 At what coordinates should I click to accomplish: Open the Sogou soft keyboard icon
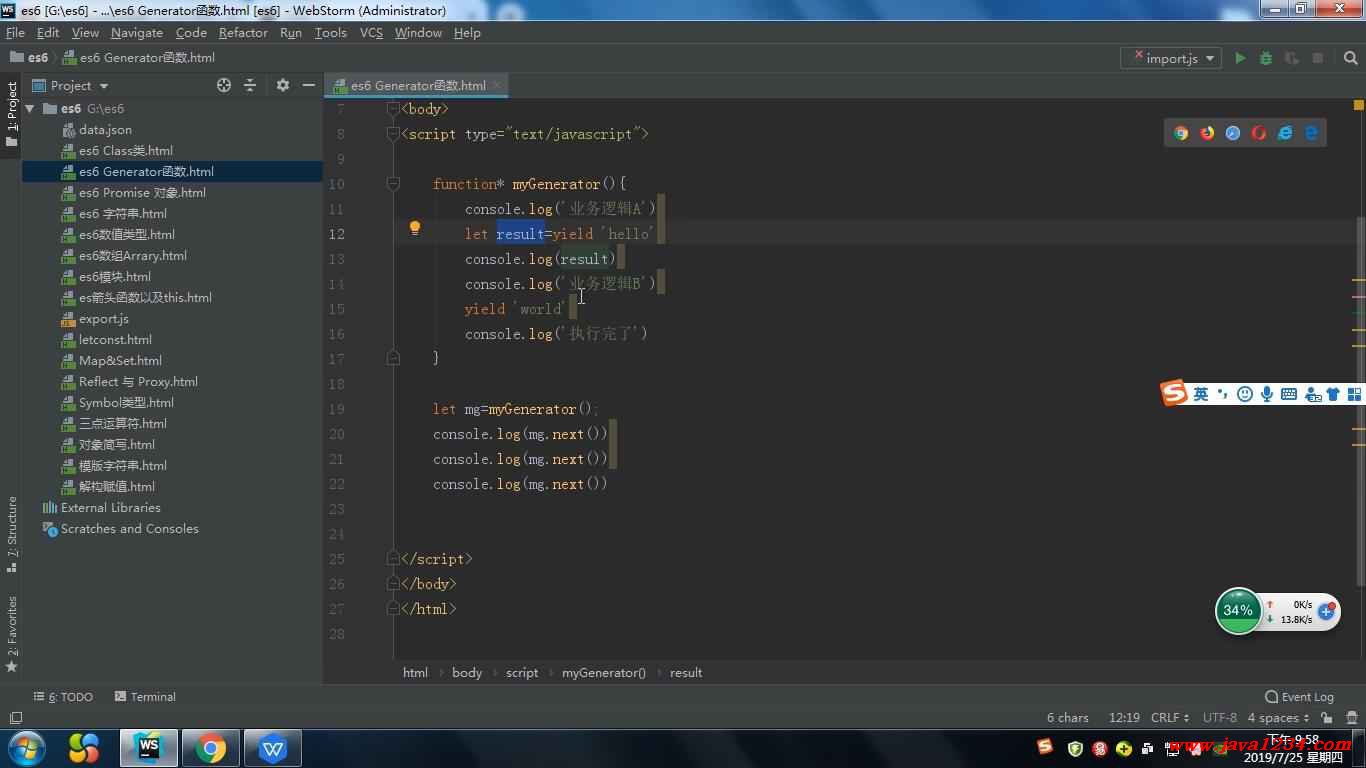pyautogui.click(x=1289, y=394)
